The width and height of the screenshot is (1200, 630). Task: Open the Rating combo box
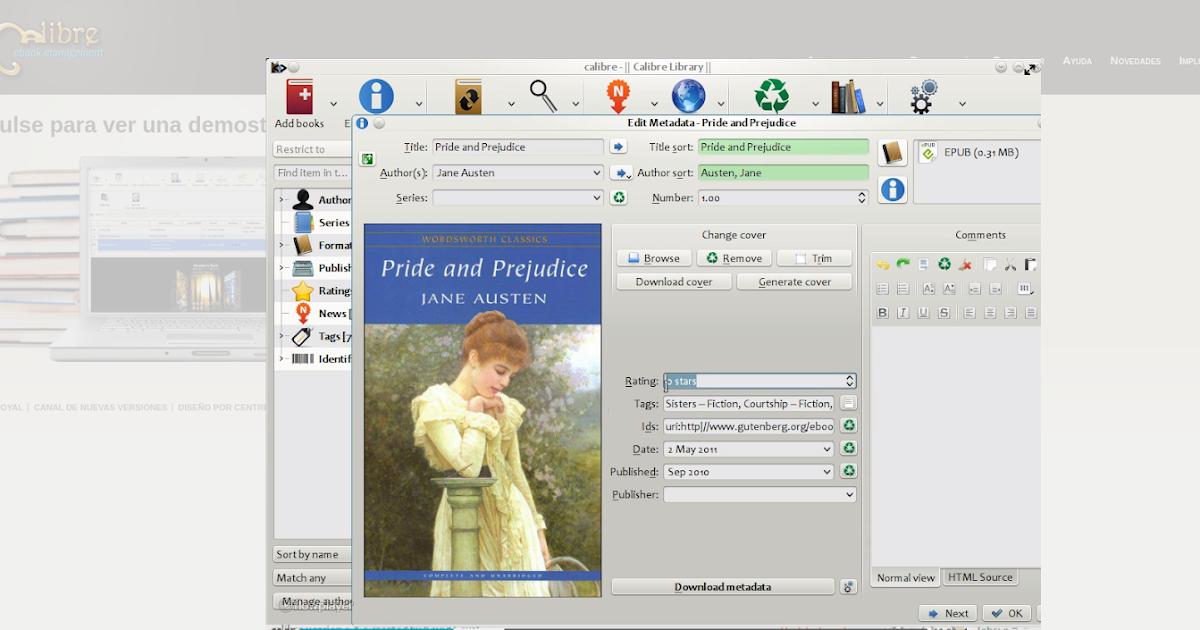point(760,381)
